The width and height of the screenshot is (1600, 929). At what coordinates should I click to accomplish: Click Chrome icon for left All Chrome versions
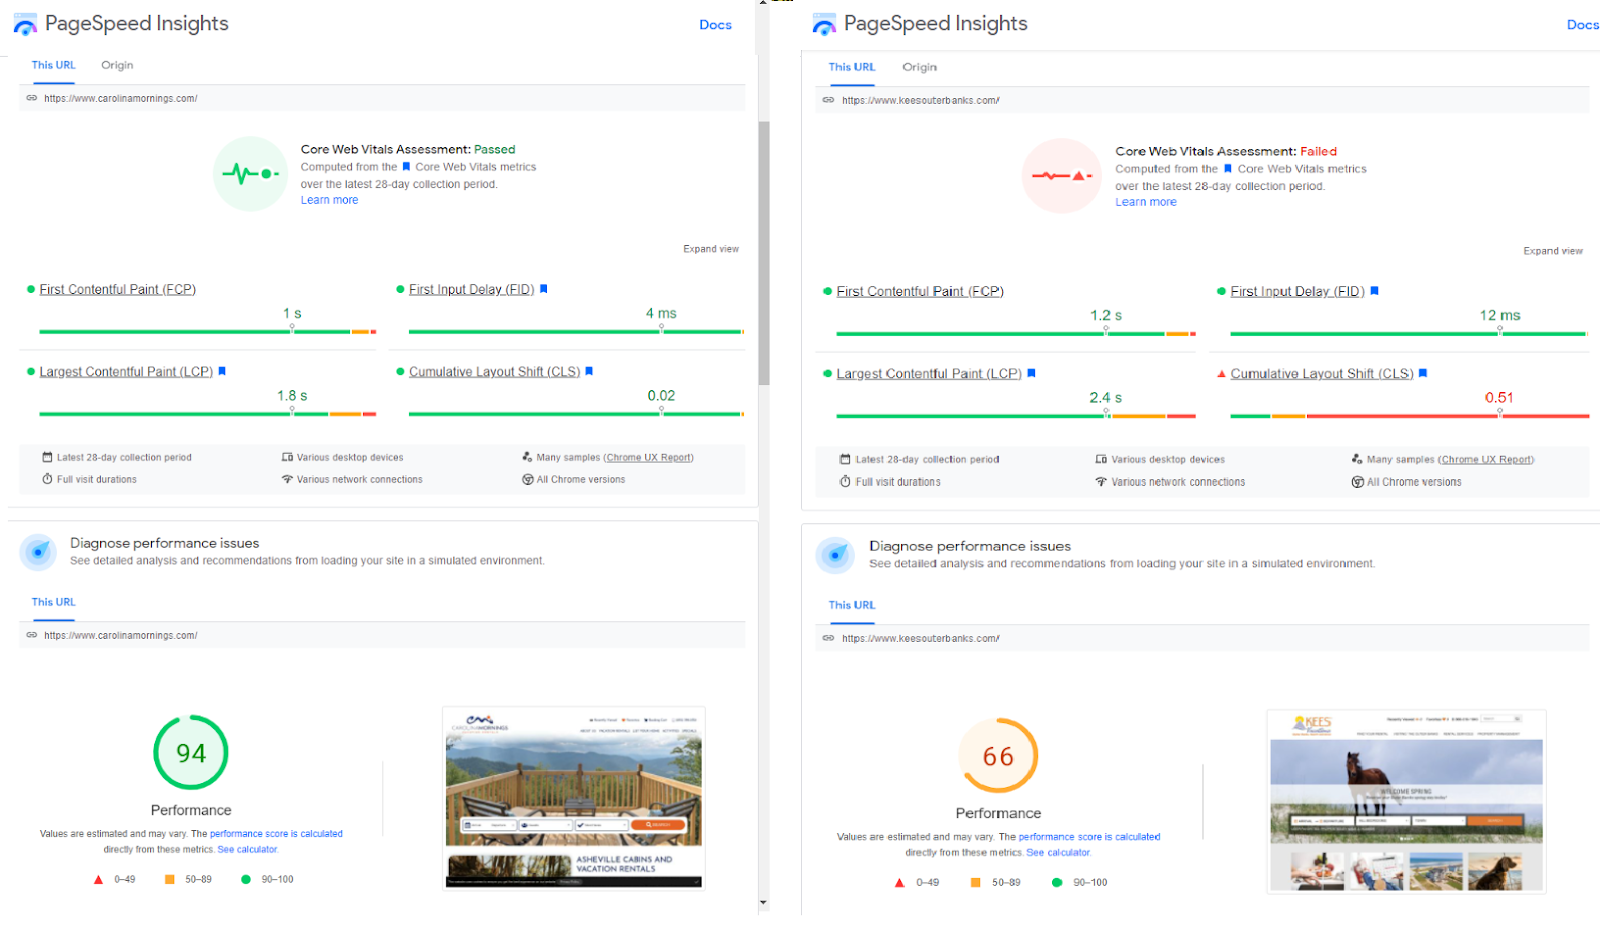527,479
